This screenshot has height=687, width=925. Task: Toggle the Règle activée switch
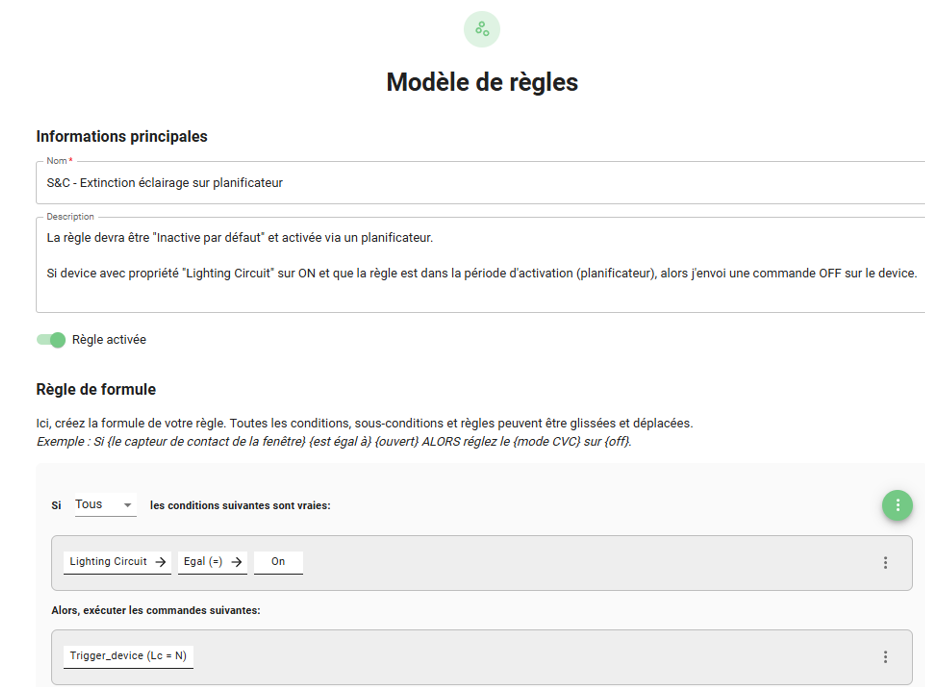51,340
